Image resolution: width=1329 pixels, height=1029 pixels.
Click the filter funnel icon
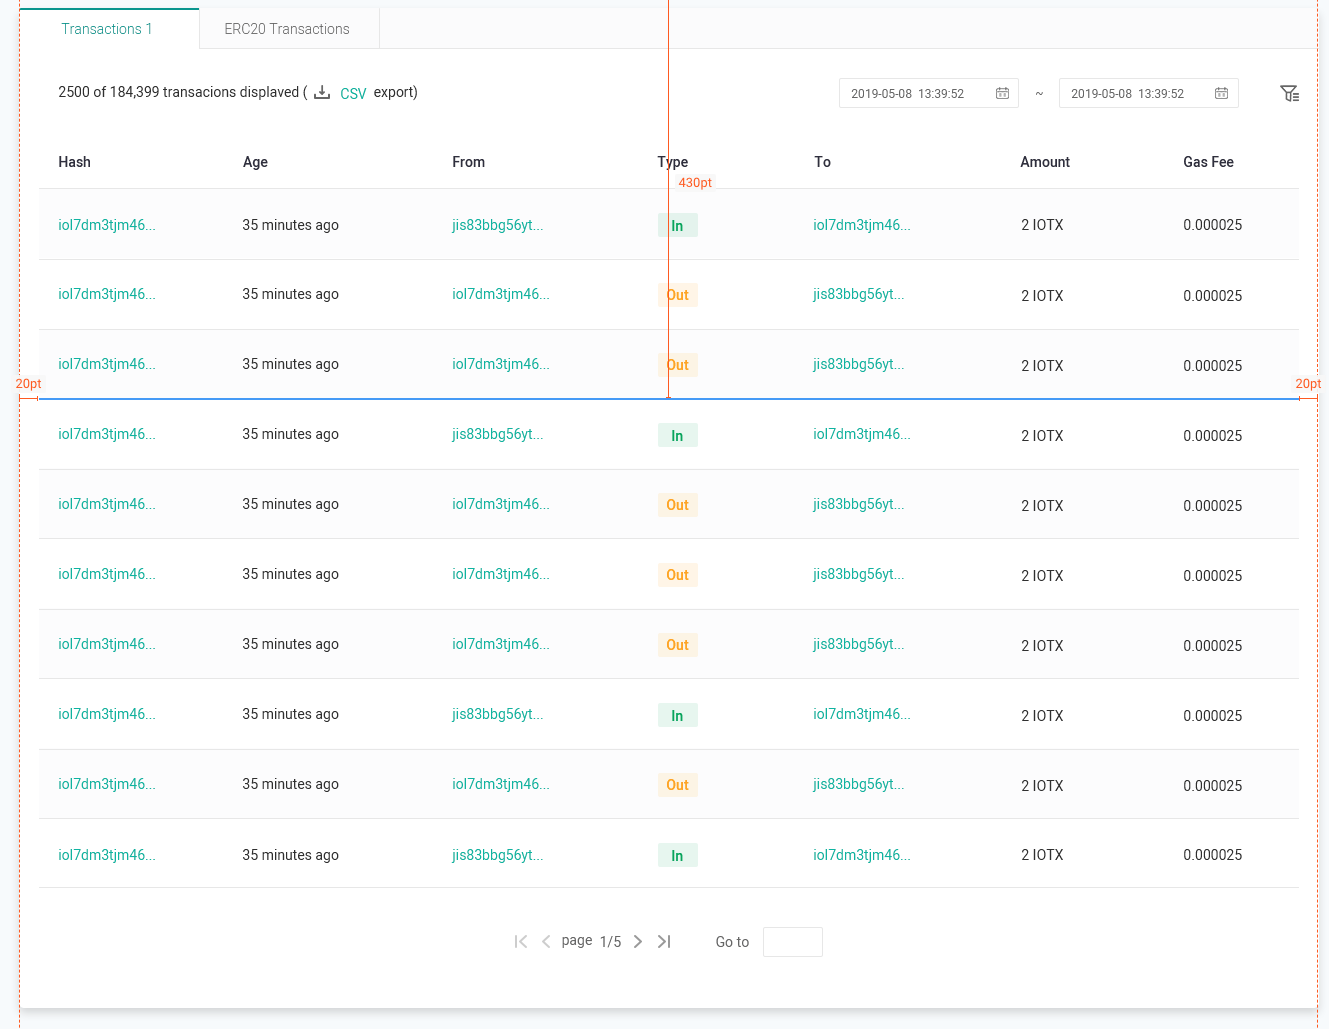coord(1290,92)
